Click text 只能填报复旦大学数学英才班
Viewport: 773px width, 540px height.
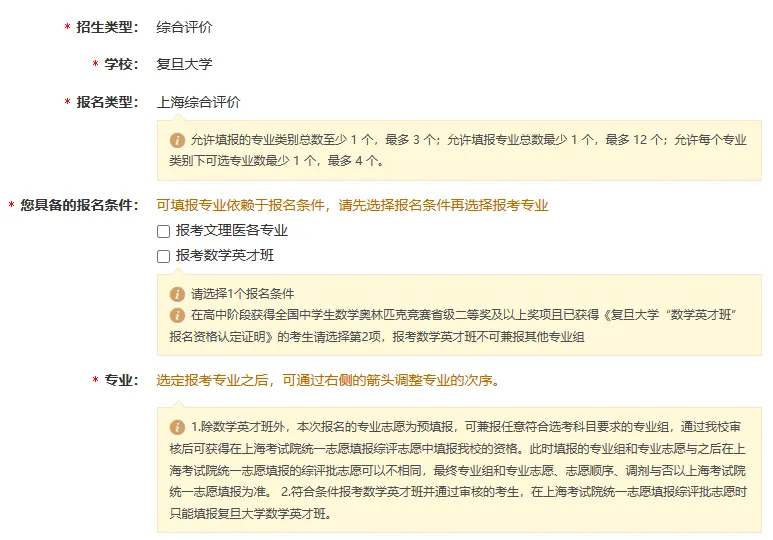250,514
